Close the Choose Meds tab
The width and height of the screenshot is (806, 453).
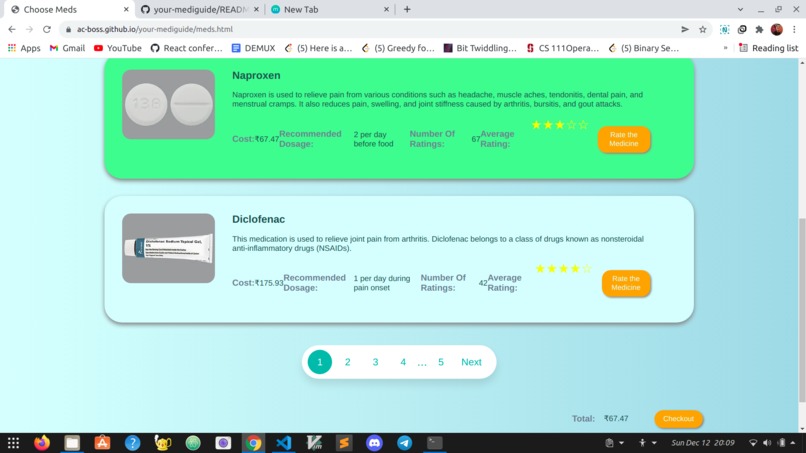click(126, 9)
